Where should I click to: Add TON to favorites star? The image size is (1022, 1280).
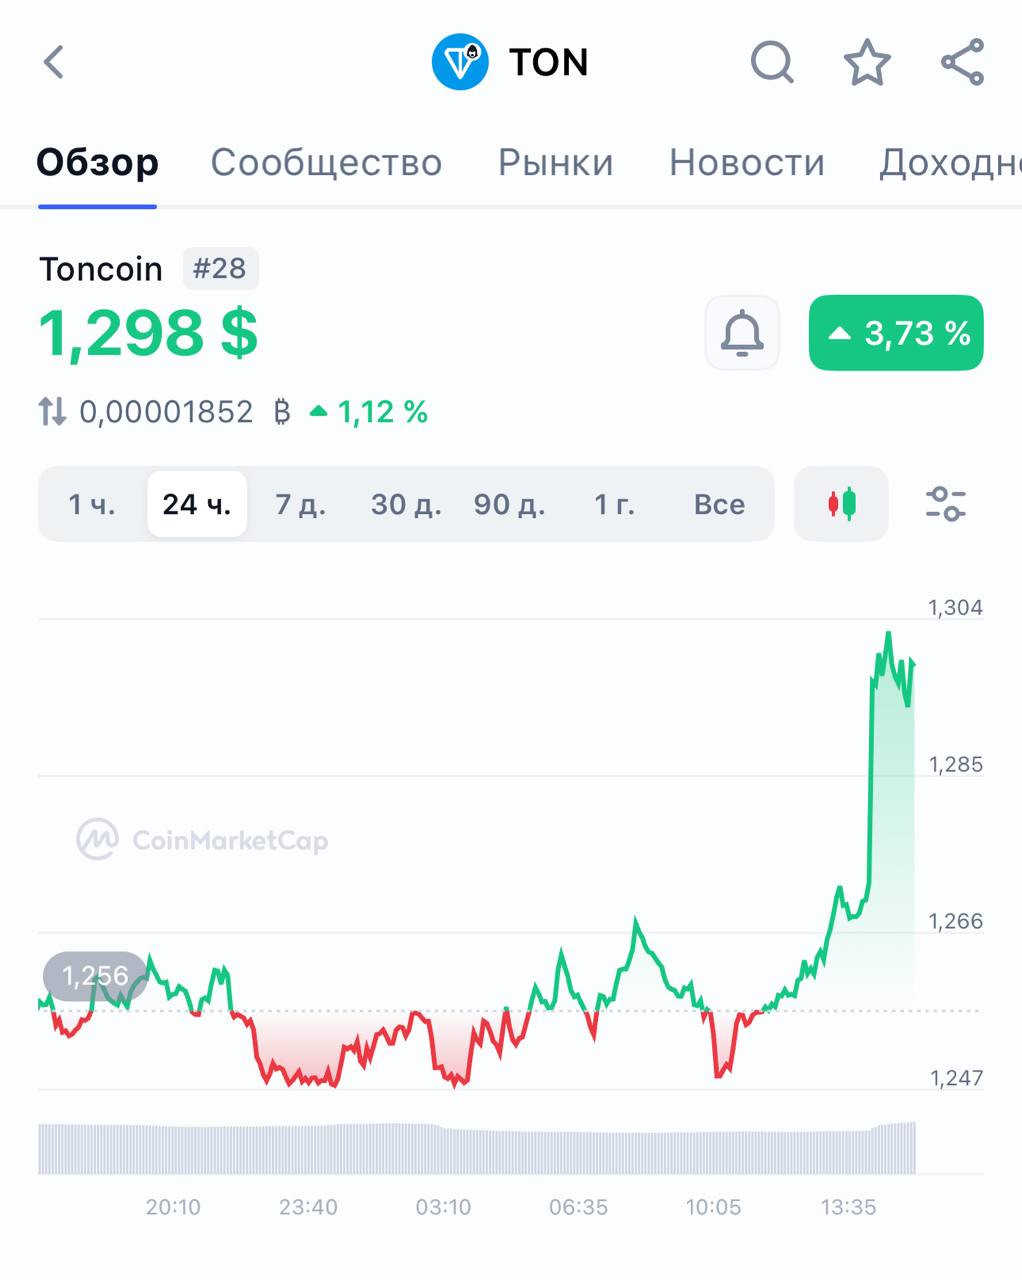(x=867, y=62)
